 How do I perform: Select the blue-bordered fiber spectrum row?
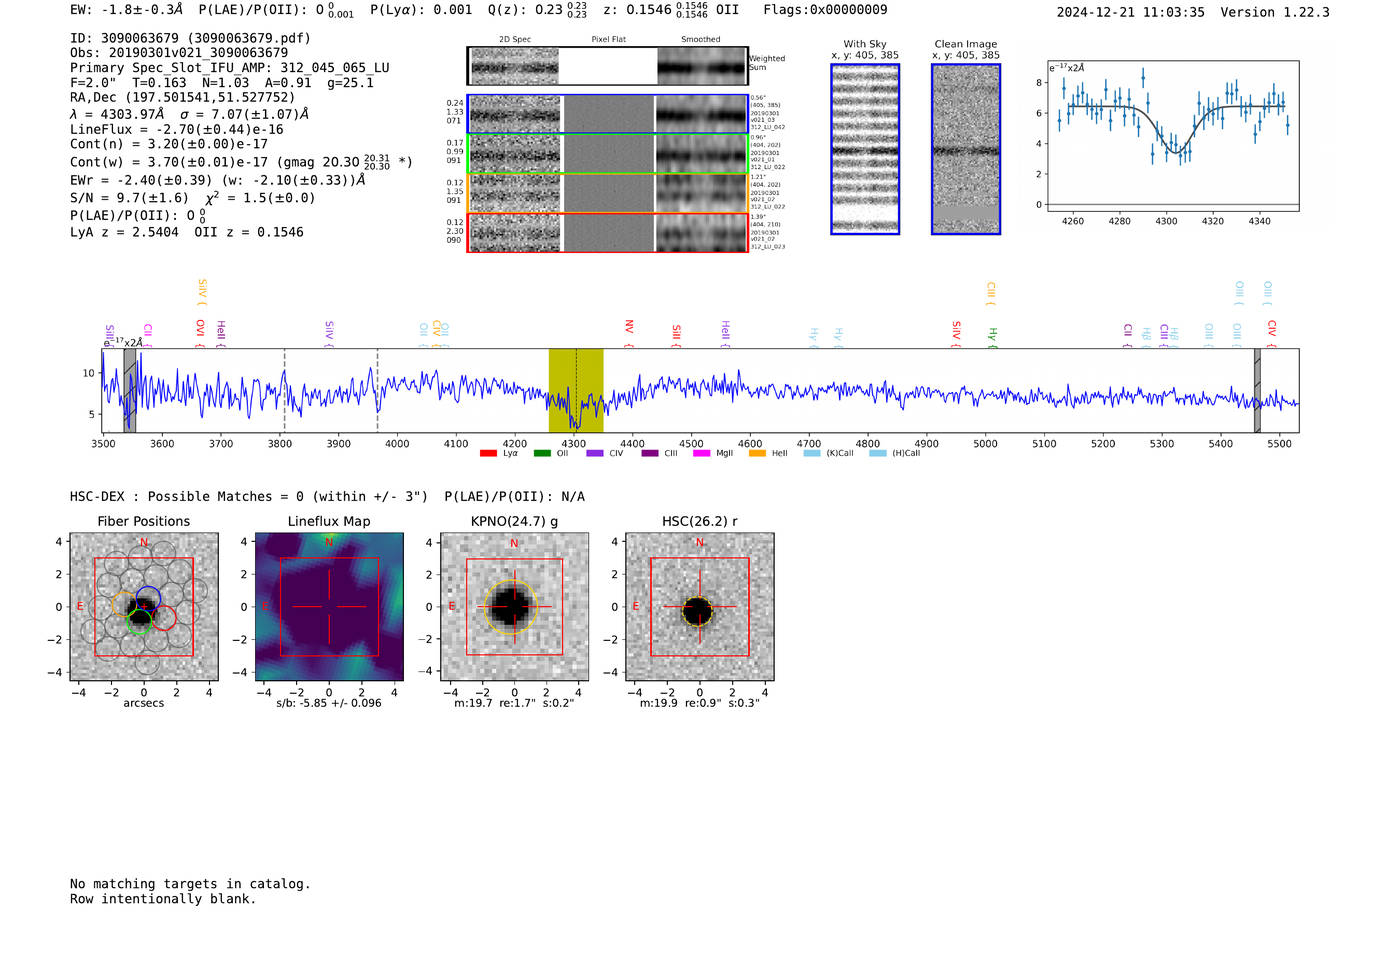pos(607,114)
